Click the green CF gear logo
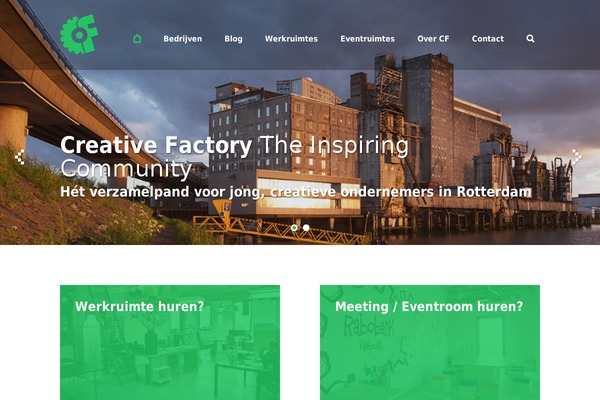This screenshot has width=600, height=400. coord(79,34)
